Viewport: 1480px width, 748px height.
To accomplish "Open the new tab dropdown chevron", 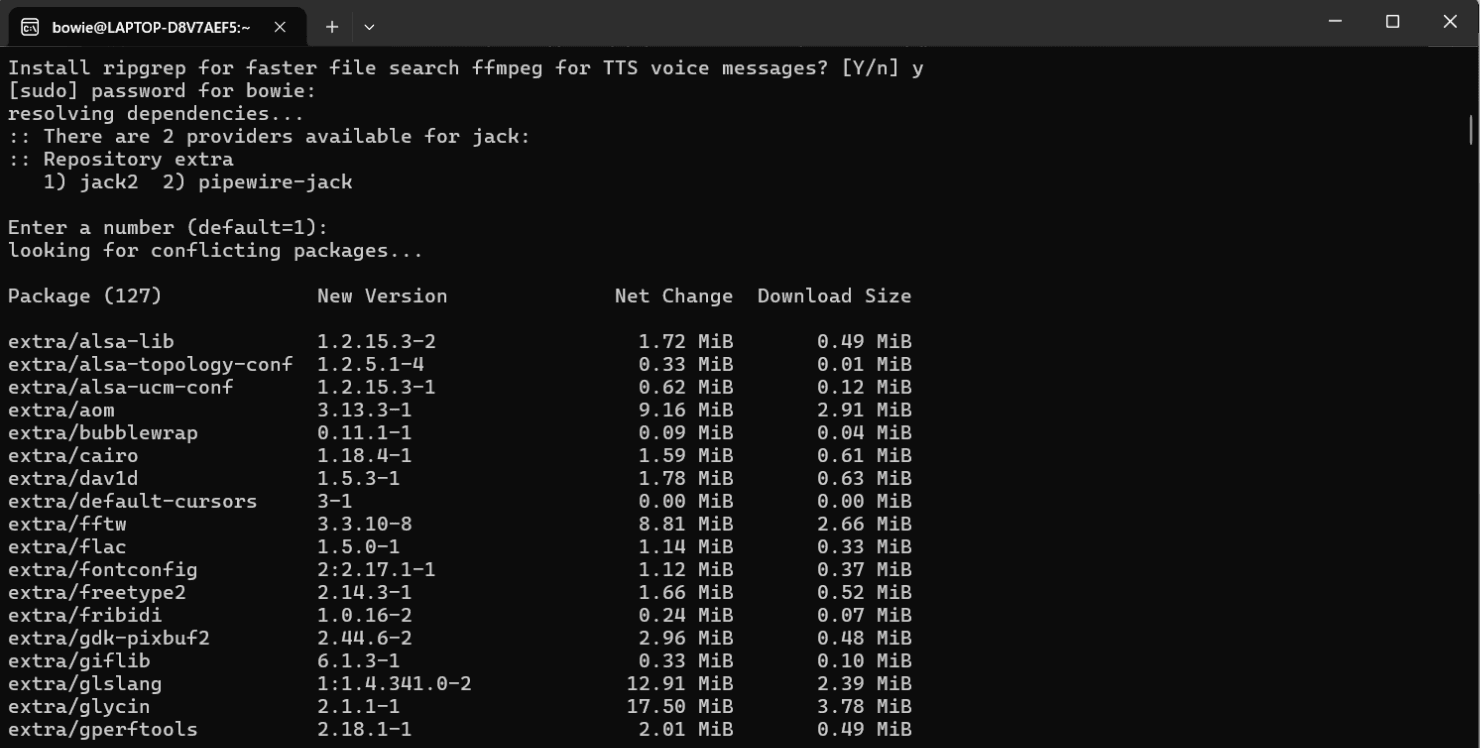I will point(369,27).
